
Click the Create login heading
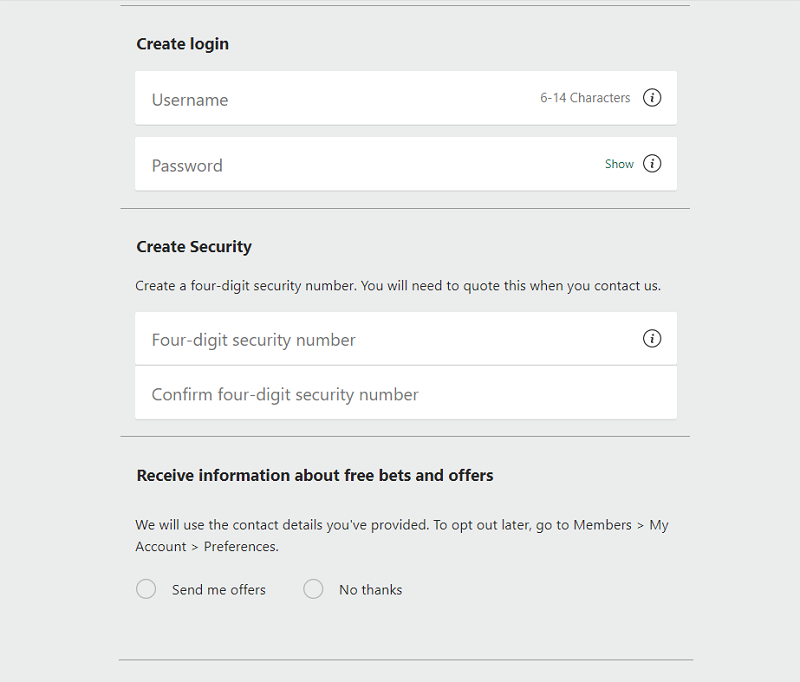[183, 44]
